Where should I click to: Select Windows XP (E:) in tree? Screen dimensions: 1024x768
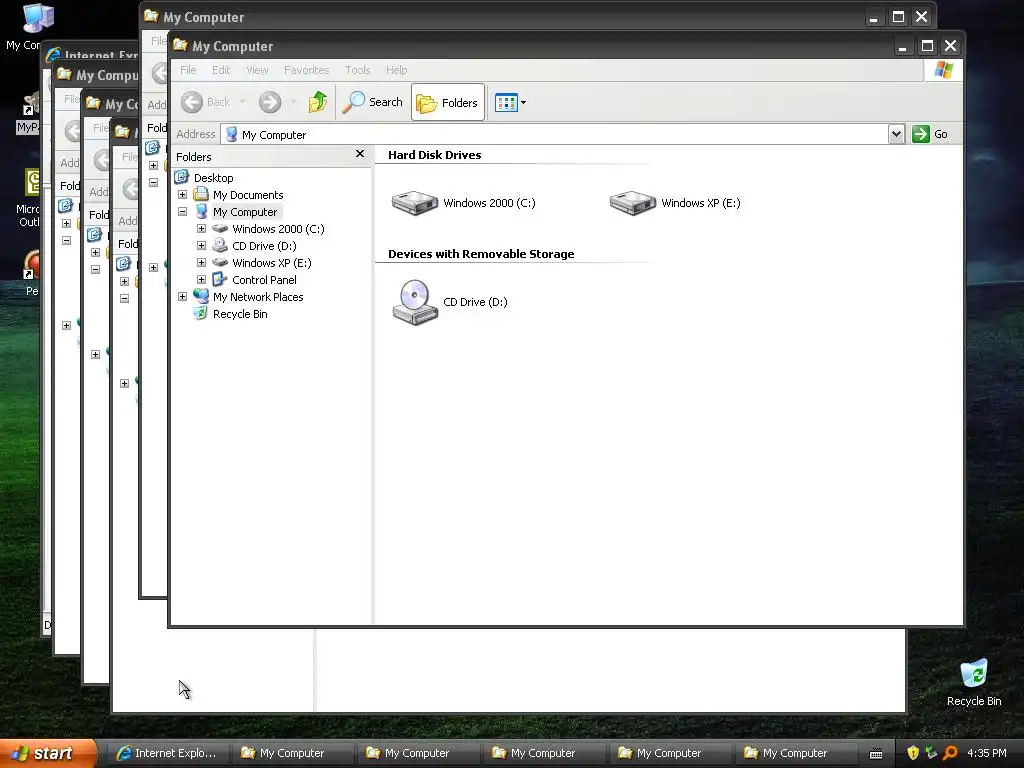[272, 263]
